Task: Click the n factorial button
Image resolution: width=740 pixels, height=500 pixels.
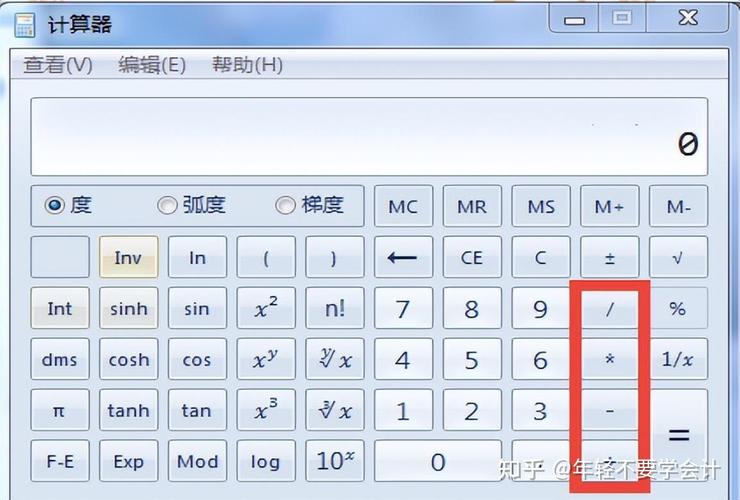Action: coord(335,309)
